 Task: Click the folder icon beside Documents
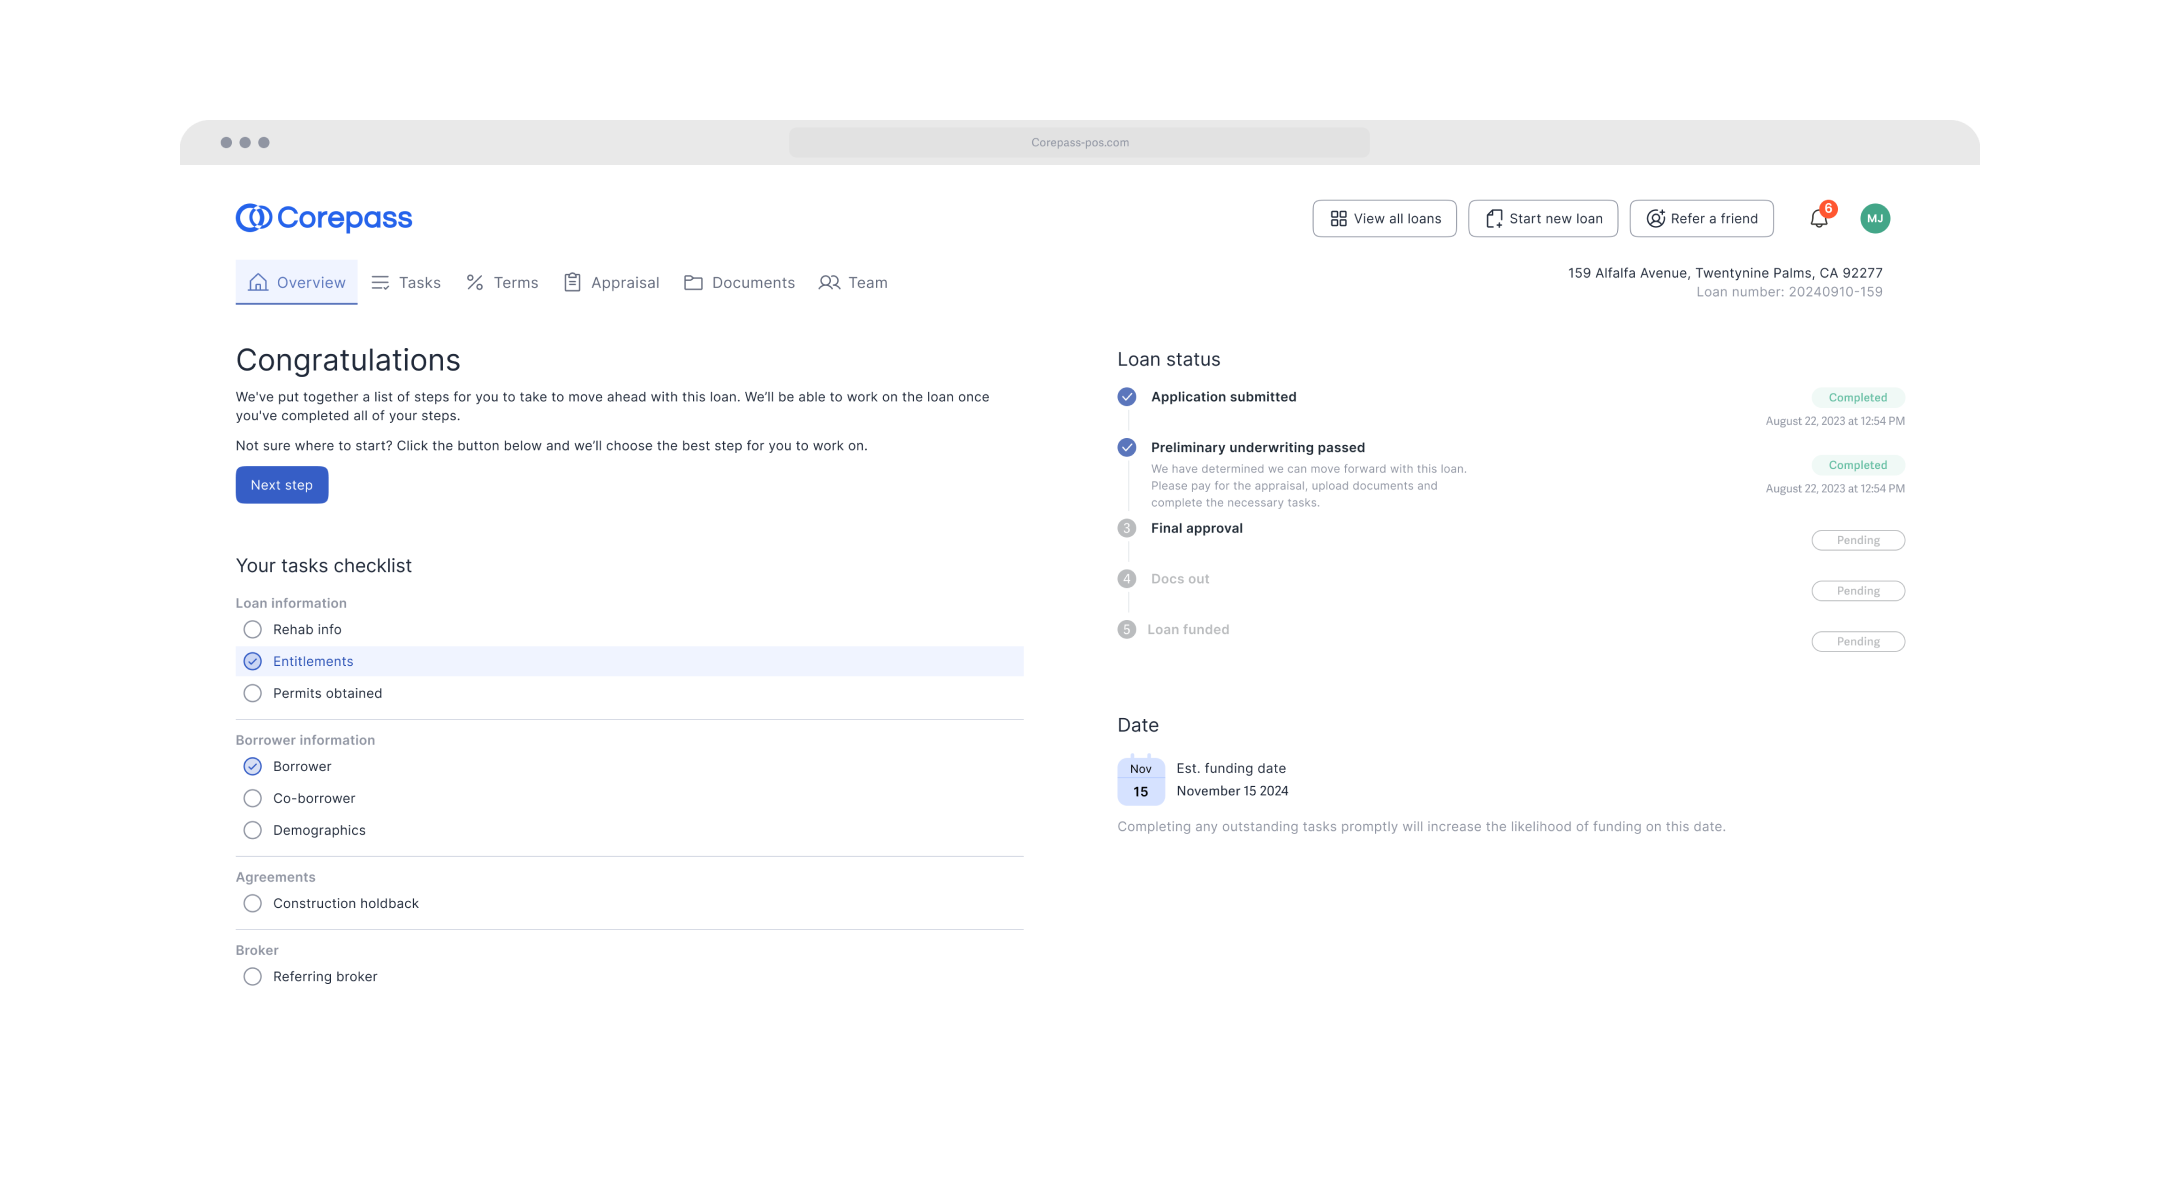coord(693,283)
